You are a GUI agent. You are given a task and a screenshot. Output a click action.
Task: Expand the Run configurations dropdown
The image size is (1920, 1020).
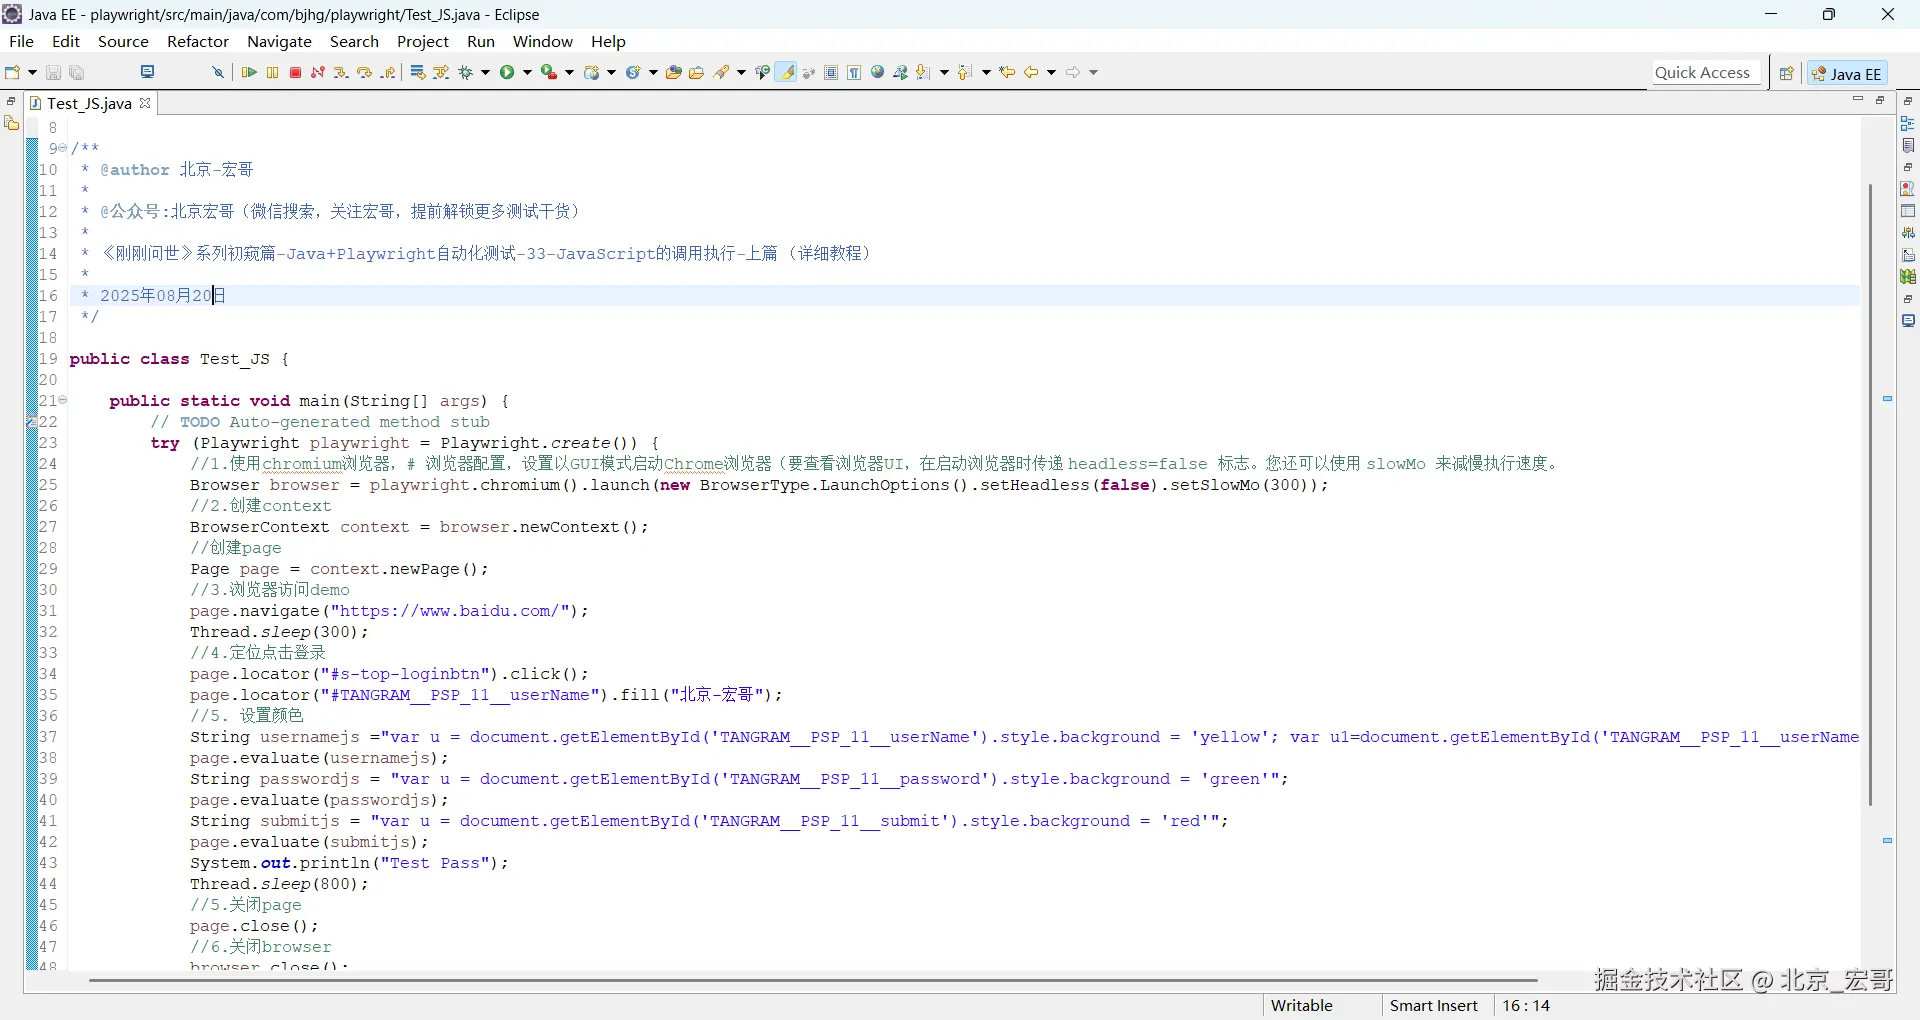pyautogui.click(x=527, y=72)
